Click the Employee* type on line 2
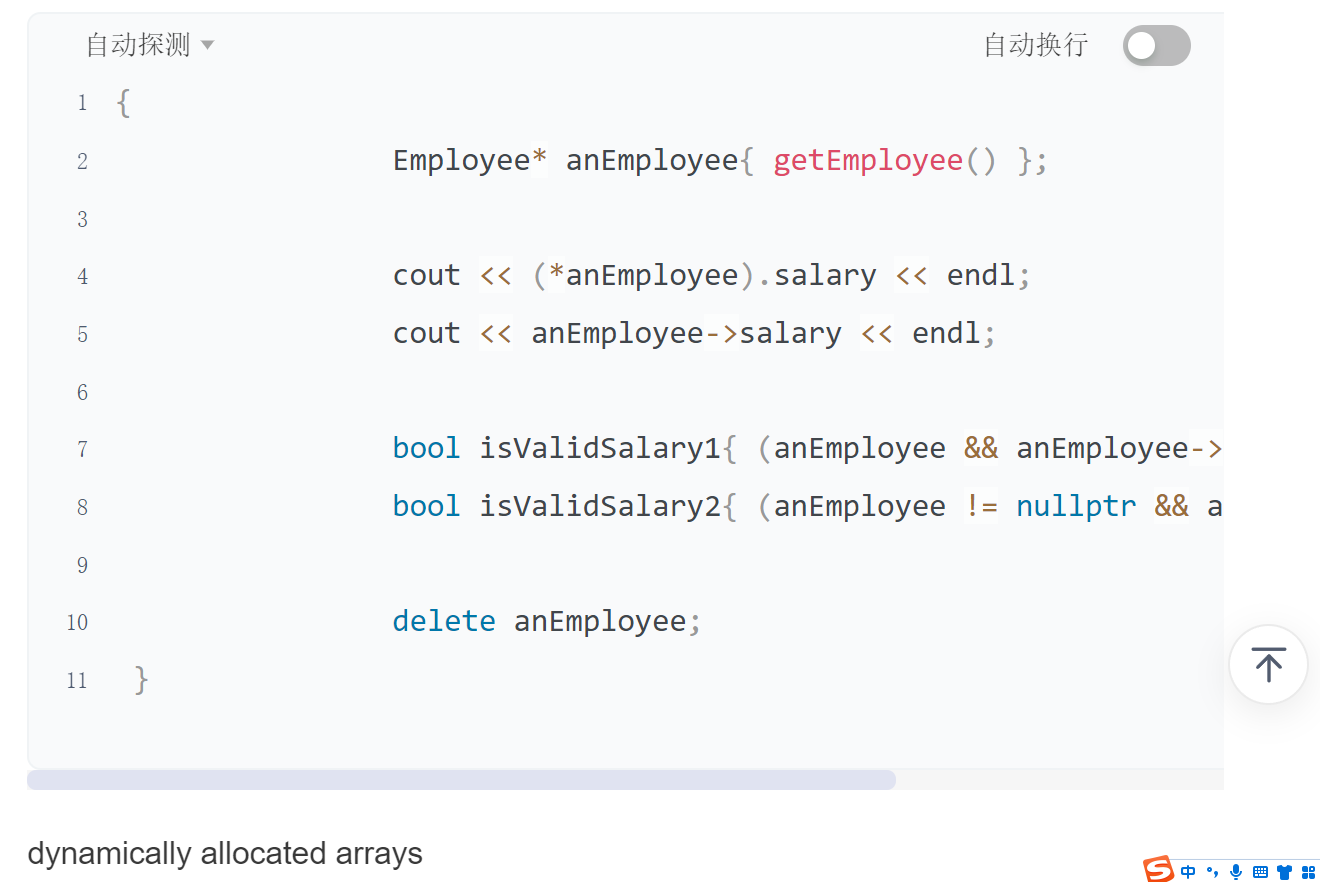 pyautogui.click(x=469, y=161)
